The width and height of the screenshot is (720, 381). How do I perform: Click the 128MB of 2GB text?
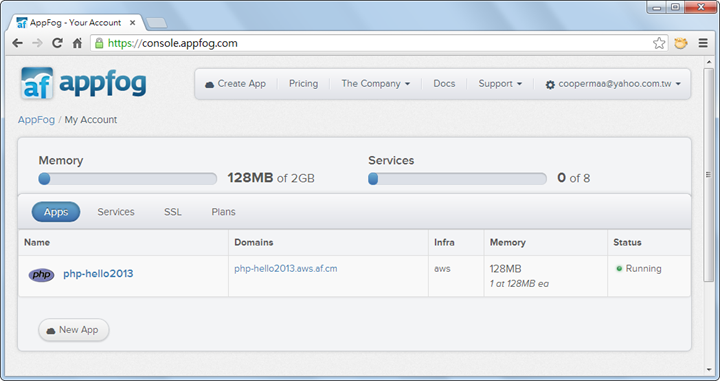click(271, 178)
